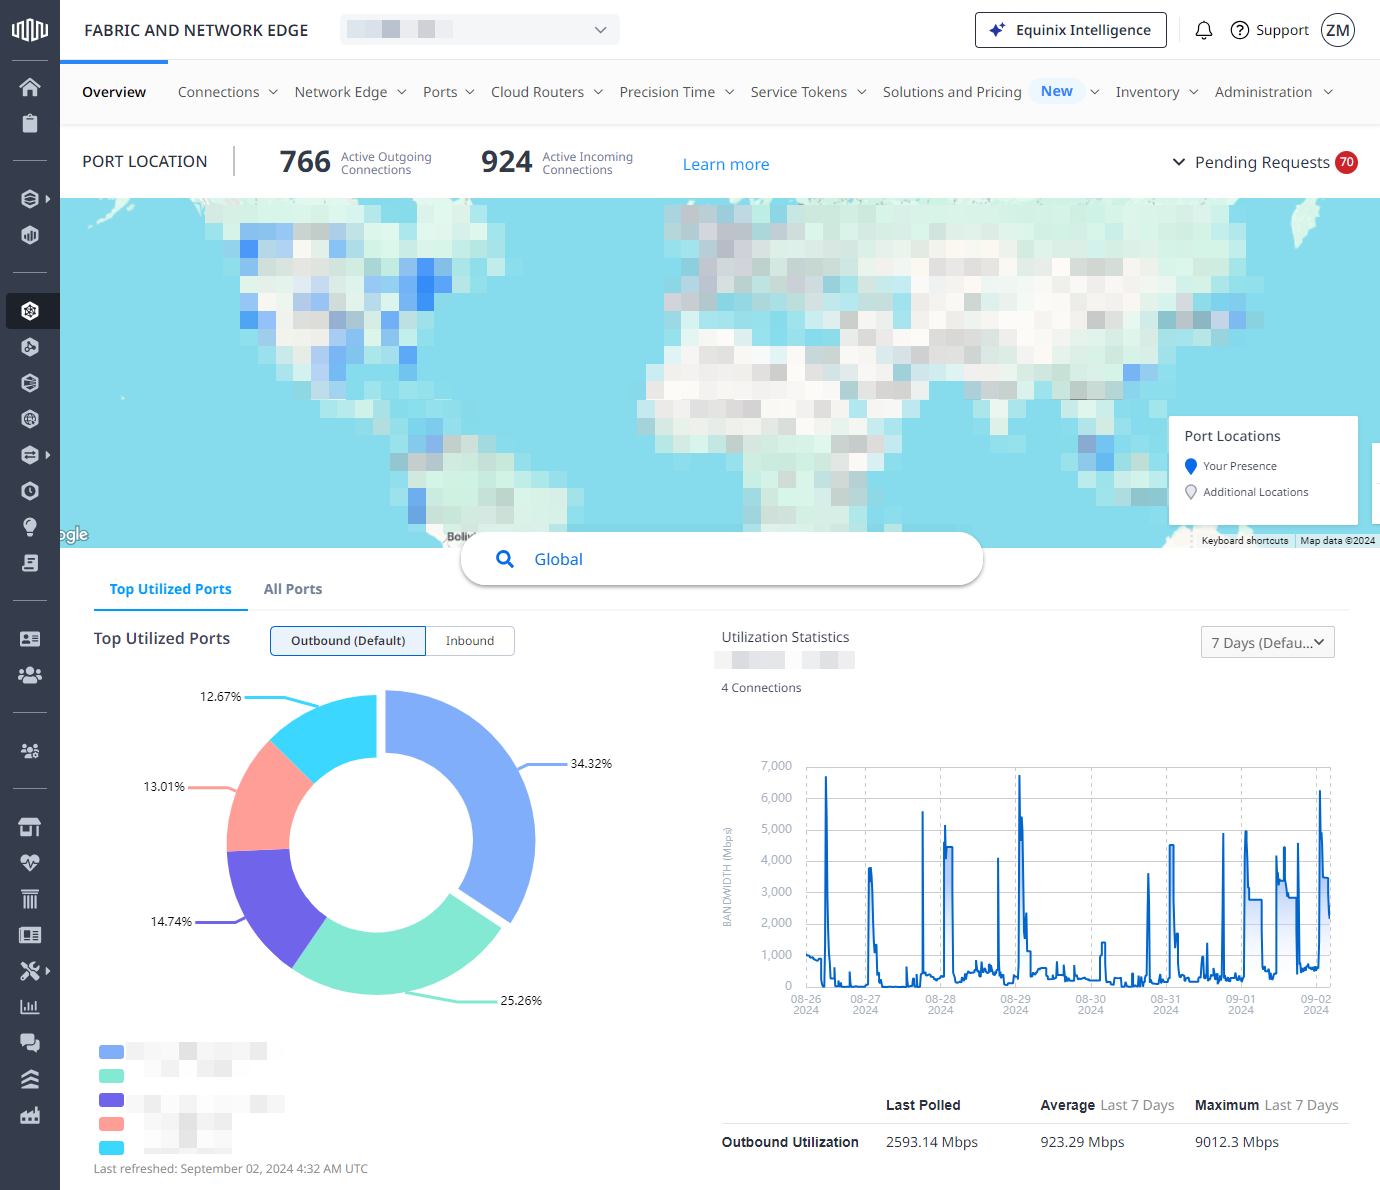
Task: Click the ZM user avatar
Action: coord(1338,30)
